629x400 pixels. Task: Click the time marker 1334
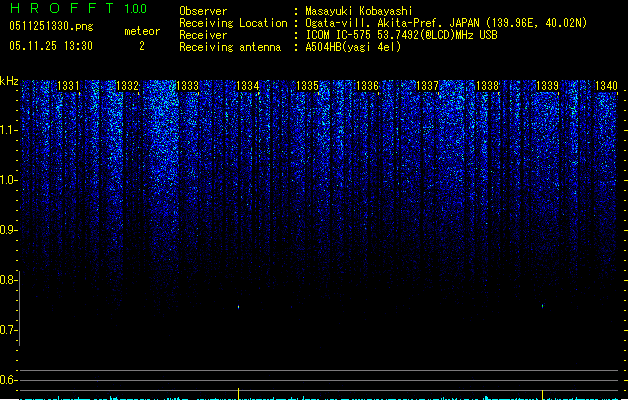[x=248, y=86]
